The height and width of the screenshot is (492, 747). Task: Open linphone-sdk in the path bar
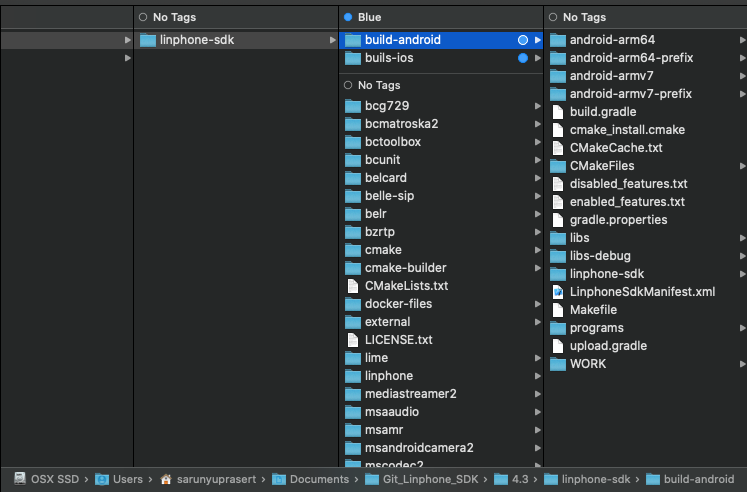pyautogui.click(x=596, y=479)
